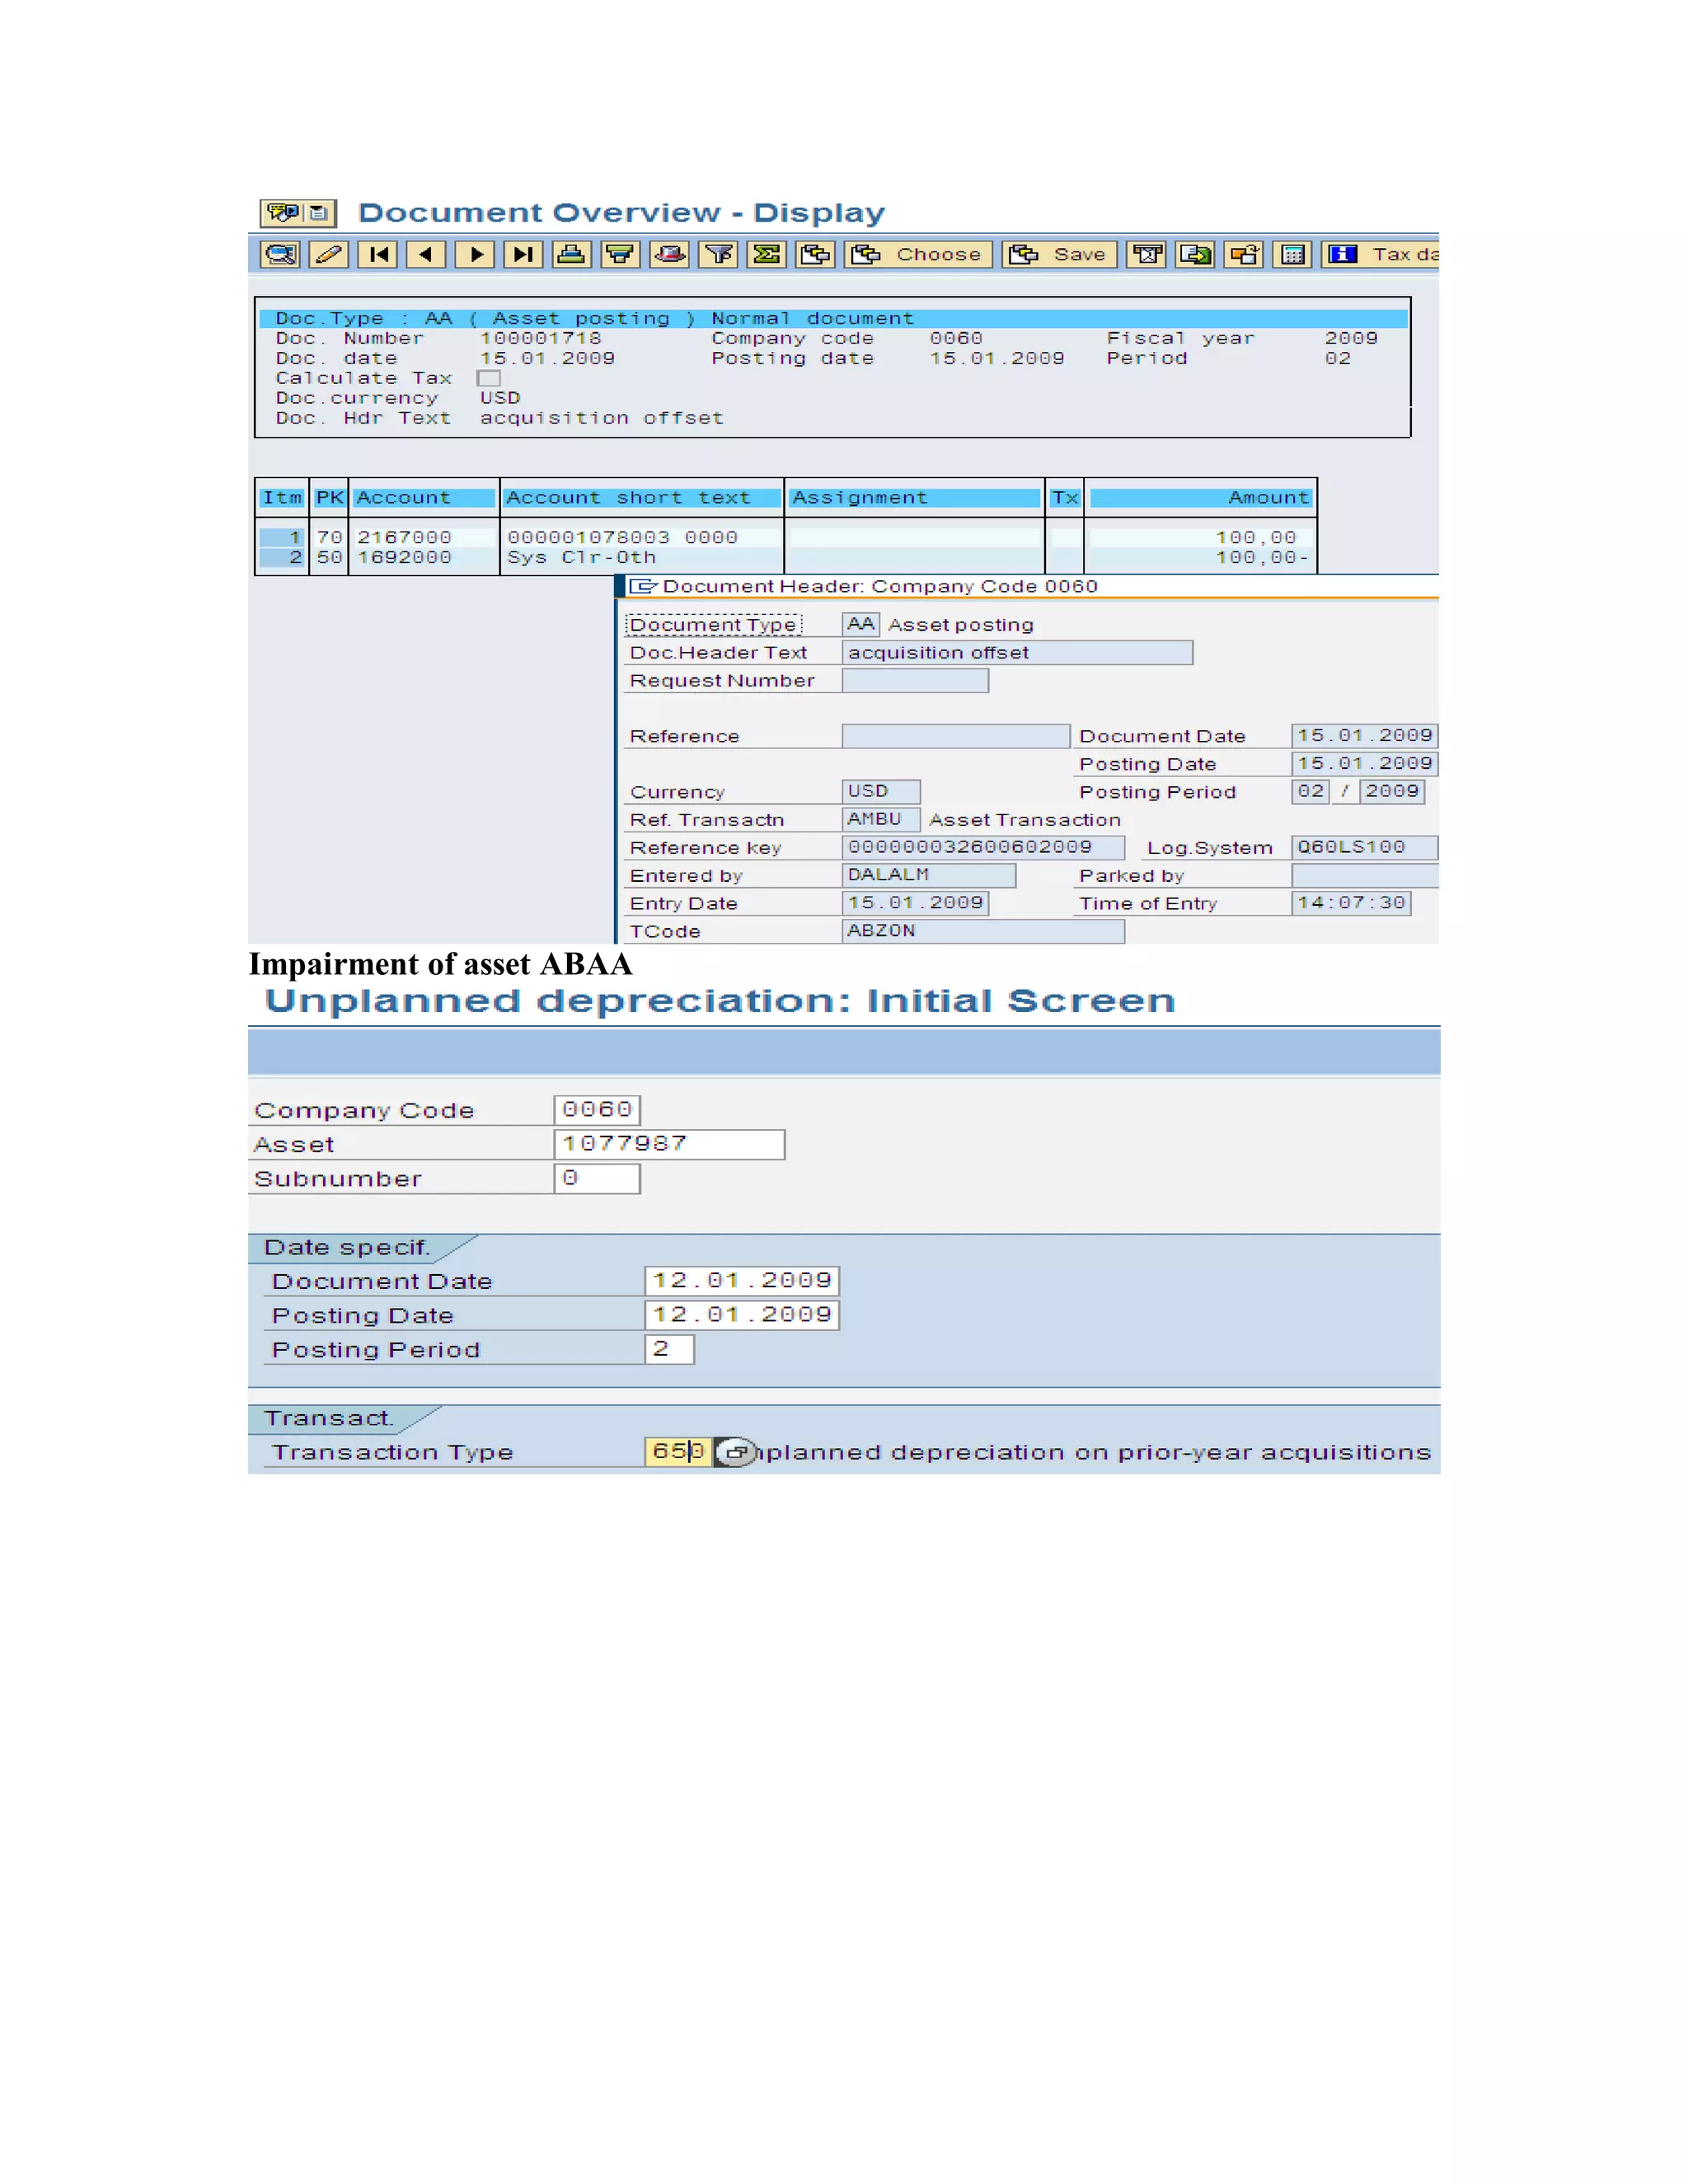Click the Asset field 1077987

[x=669, y=1144]
